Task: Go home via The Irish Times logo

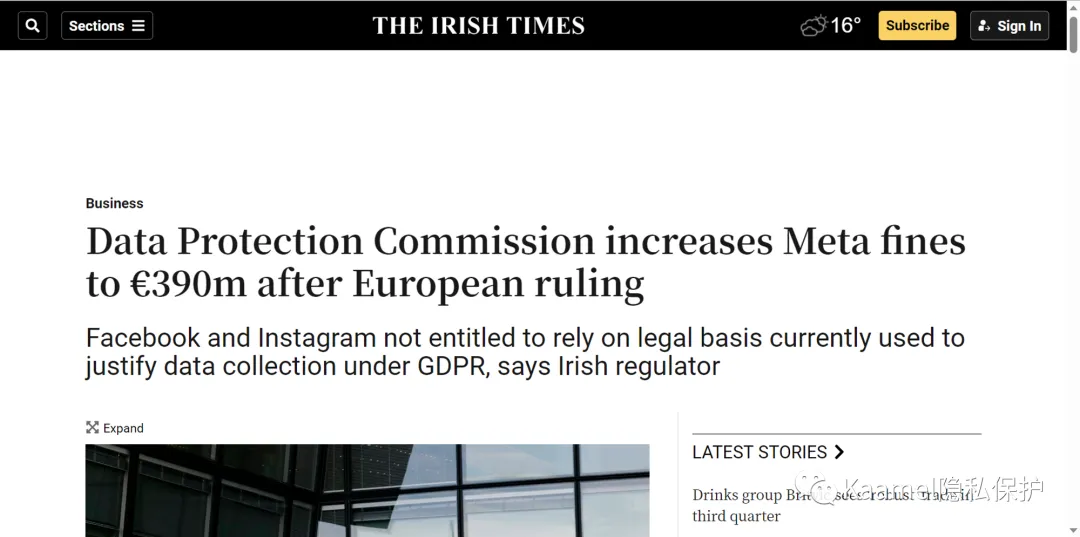Action: click(x=479, y=26)
